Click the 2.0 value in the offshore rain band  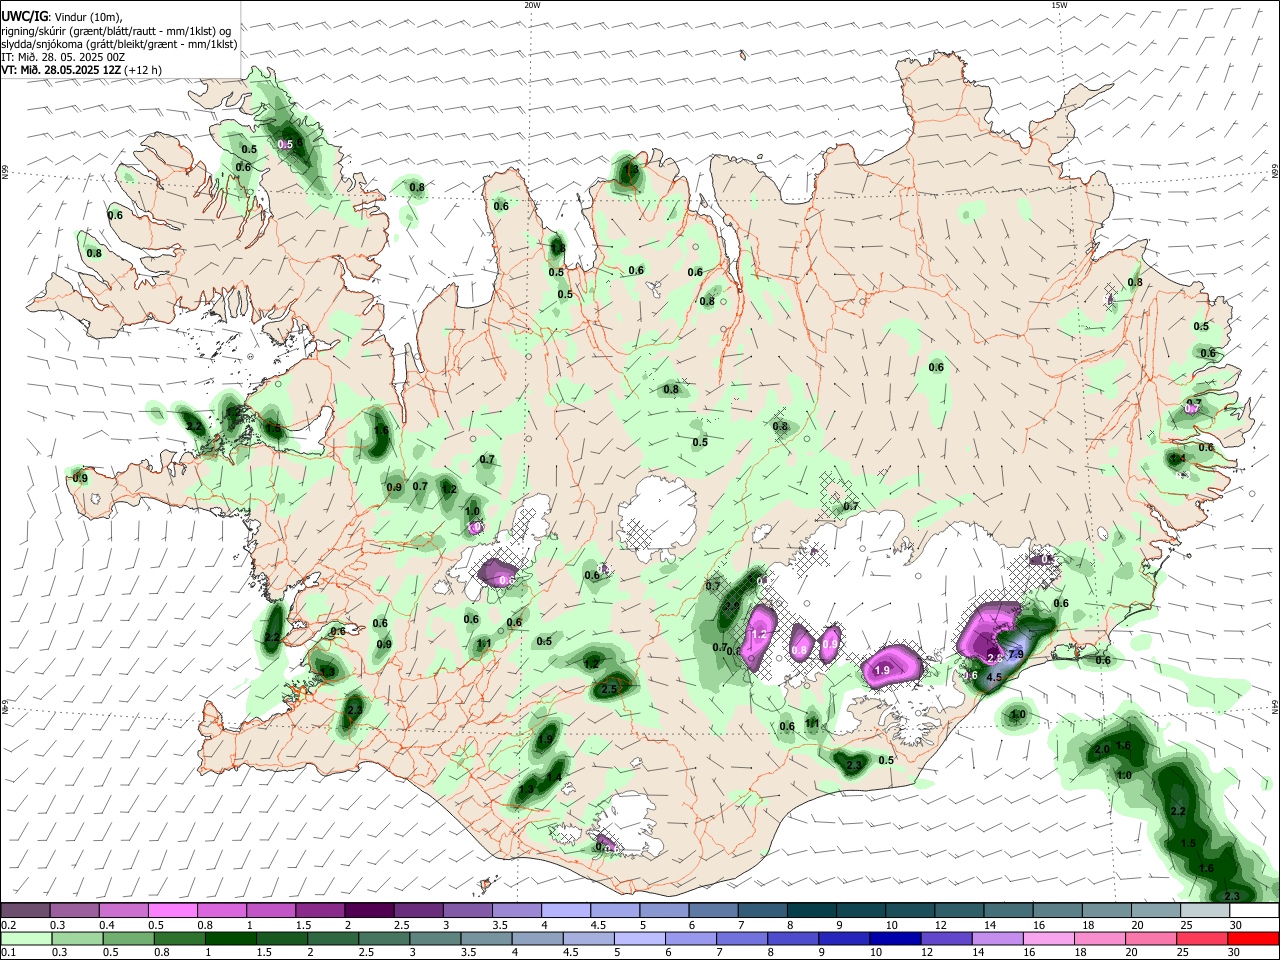1102,749
